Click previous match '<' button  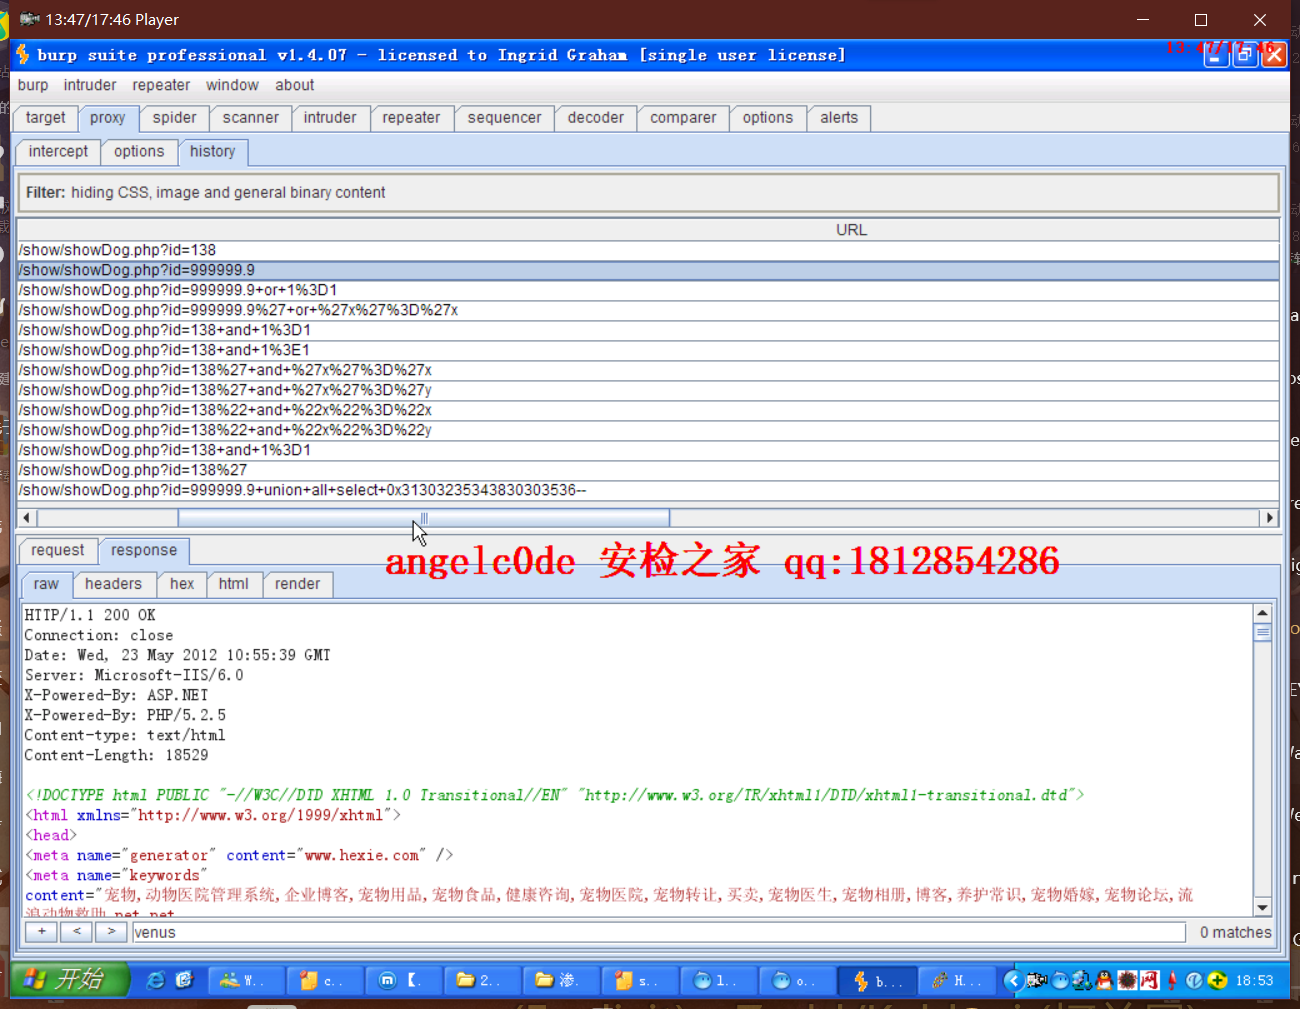point(76,932)
